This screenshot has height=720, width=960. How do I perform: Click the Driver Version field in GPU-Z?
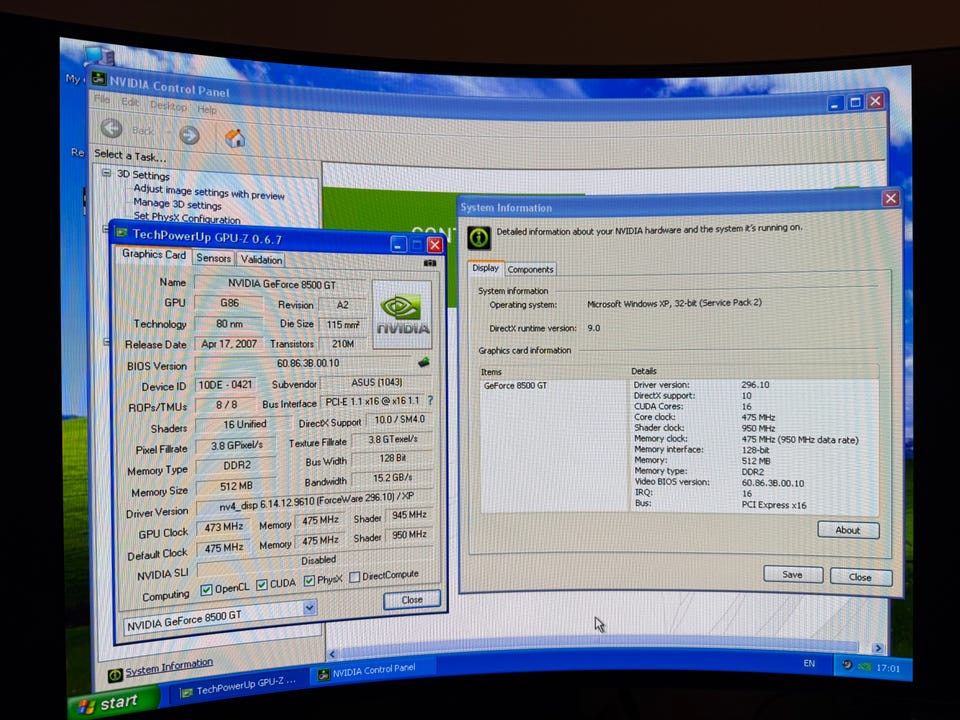[315, 503]
